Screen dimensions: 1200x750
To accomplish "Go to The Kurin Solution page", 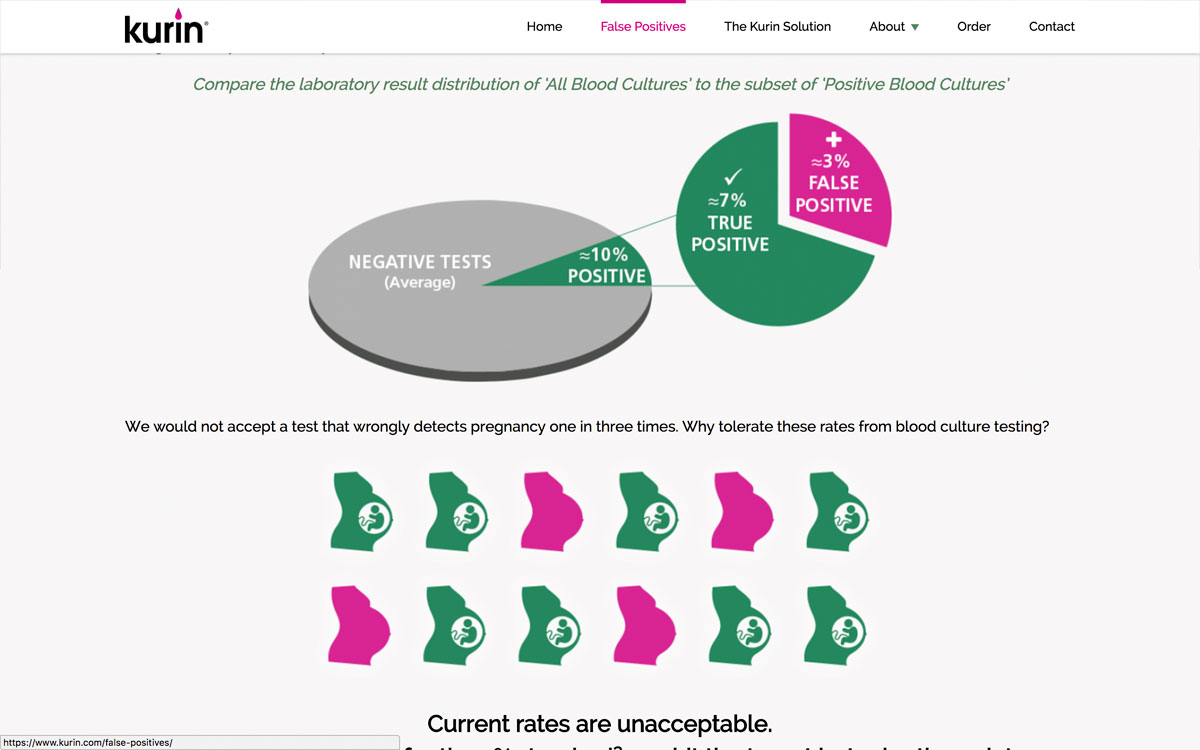I will click(777, 27).
